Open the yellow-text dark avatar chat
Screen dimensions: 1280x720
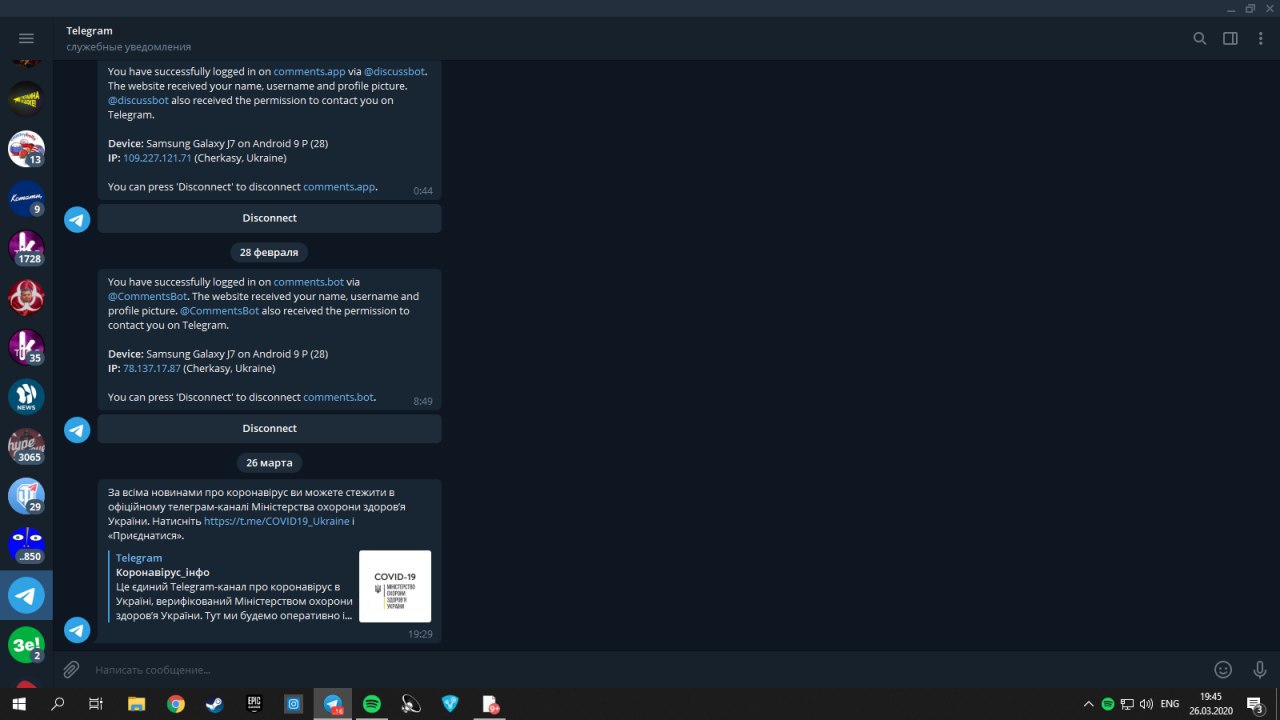tap(26, 99)
